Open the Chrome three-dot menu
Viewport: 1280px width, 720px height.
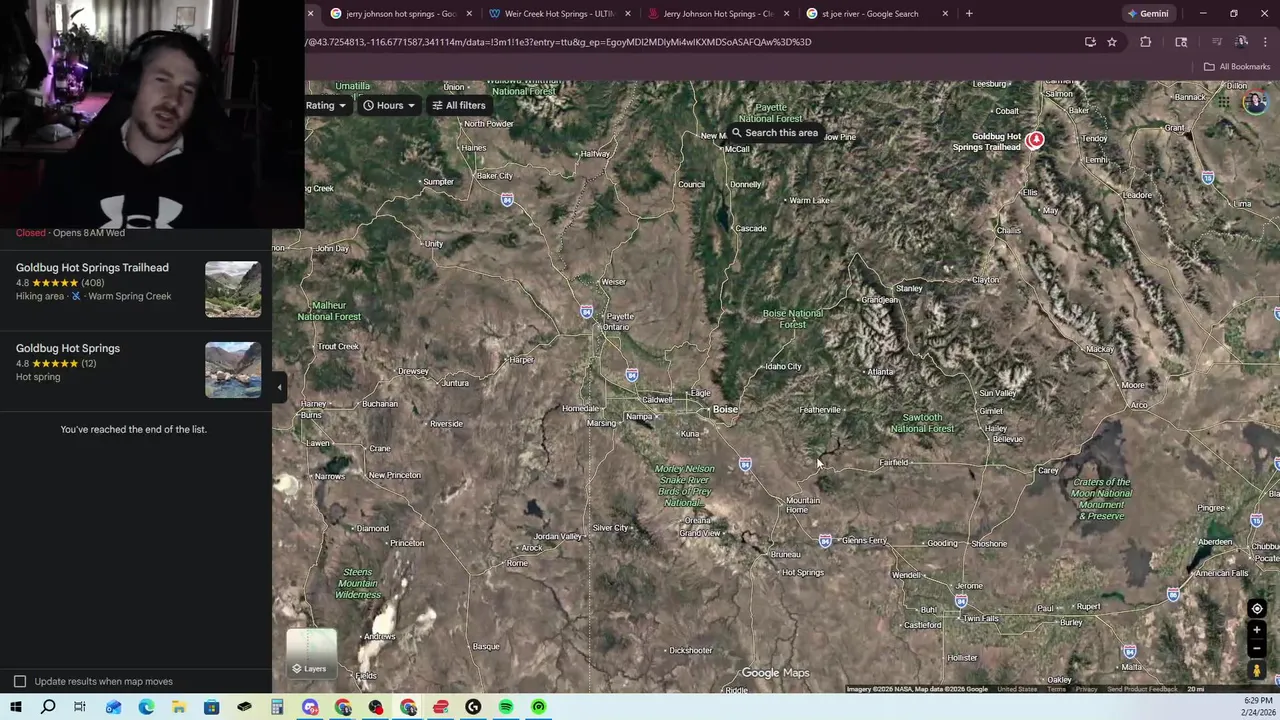1266,42
